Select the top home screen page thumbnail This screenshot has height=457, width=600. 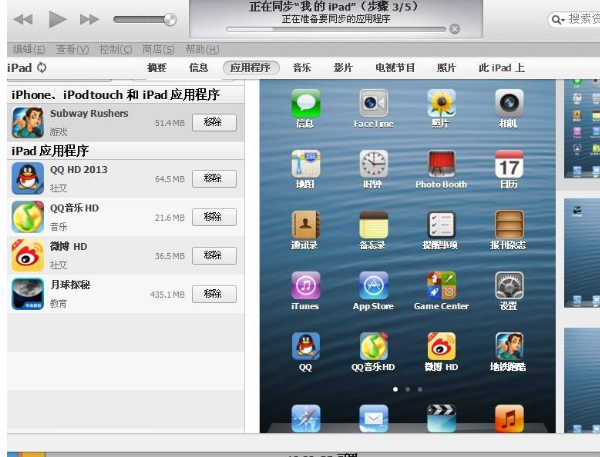point(582,129)
